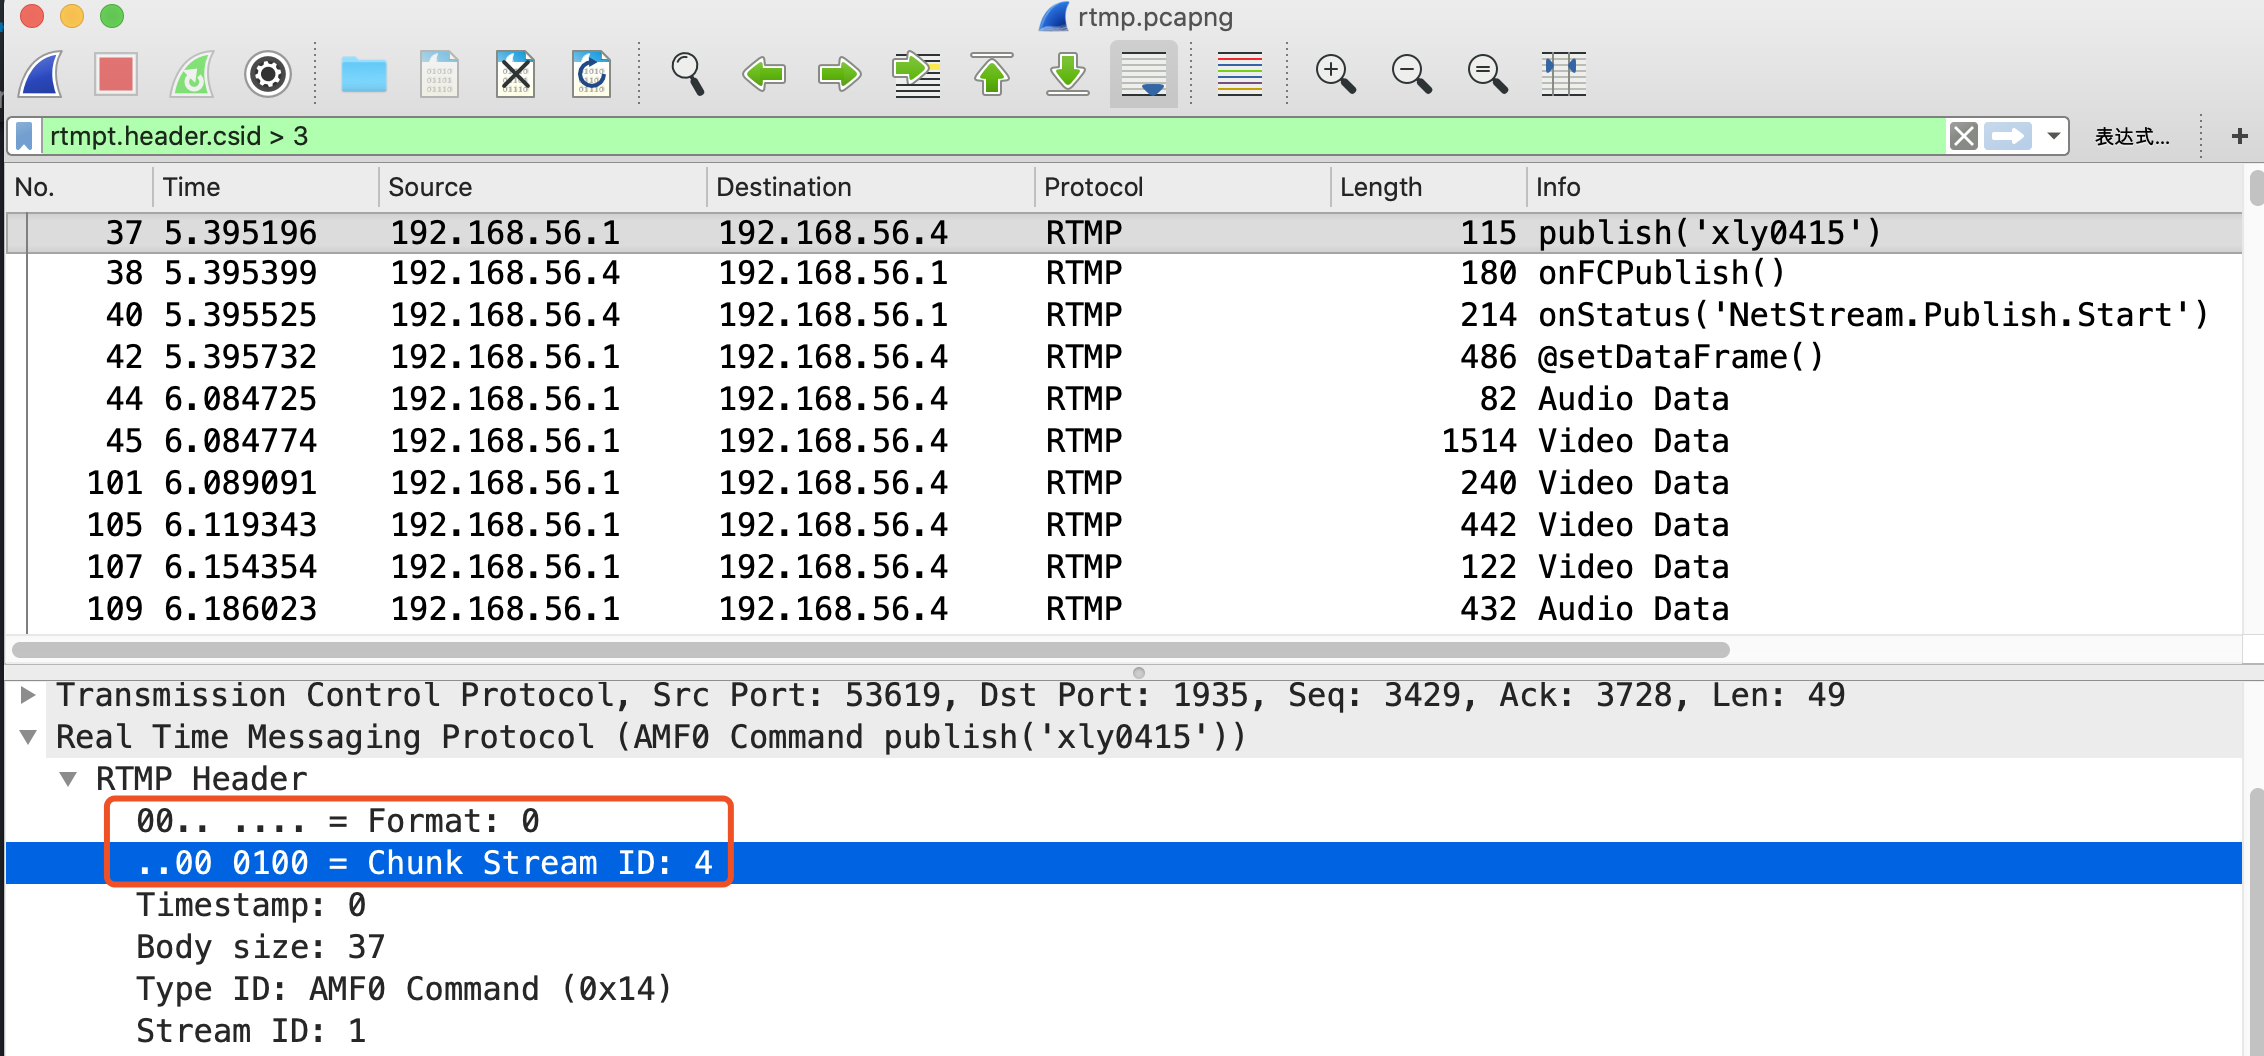
Task: Select packet 40 onStatus NetStream.Publish.Start
Action: tap(1124, 315)
